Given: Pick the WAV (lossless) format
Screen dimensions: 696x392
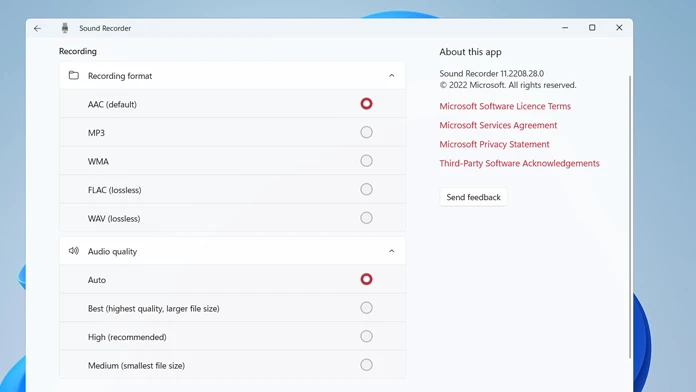Looking at the screenshot, I should point(366,218).
